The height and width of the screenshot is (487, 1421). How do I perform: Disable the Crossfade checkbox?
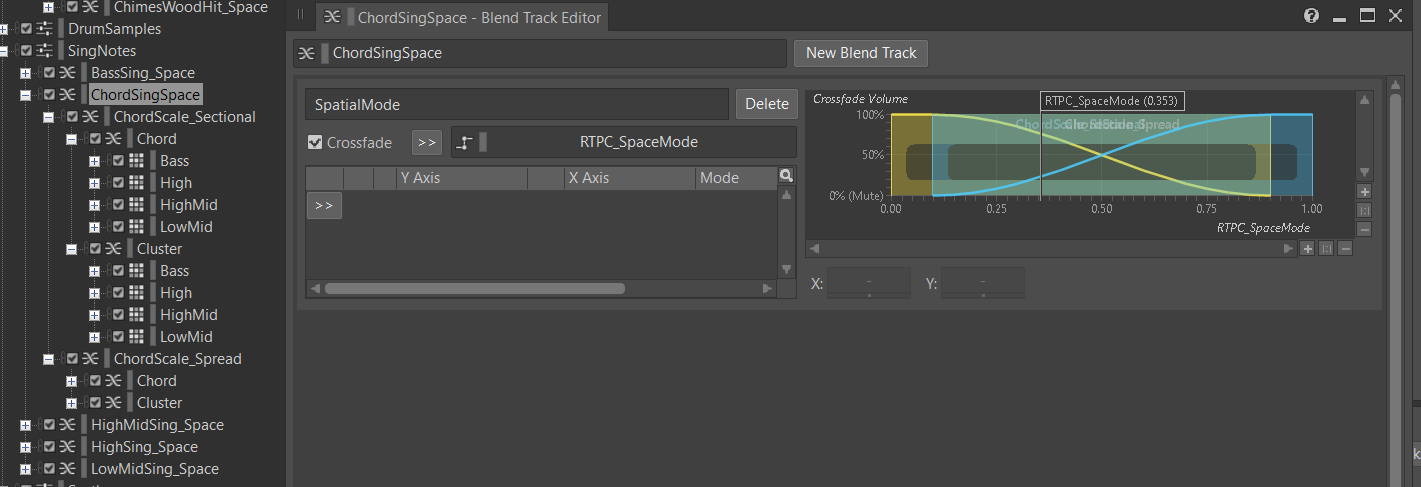click(x=315, y=142)
